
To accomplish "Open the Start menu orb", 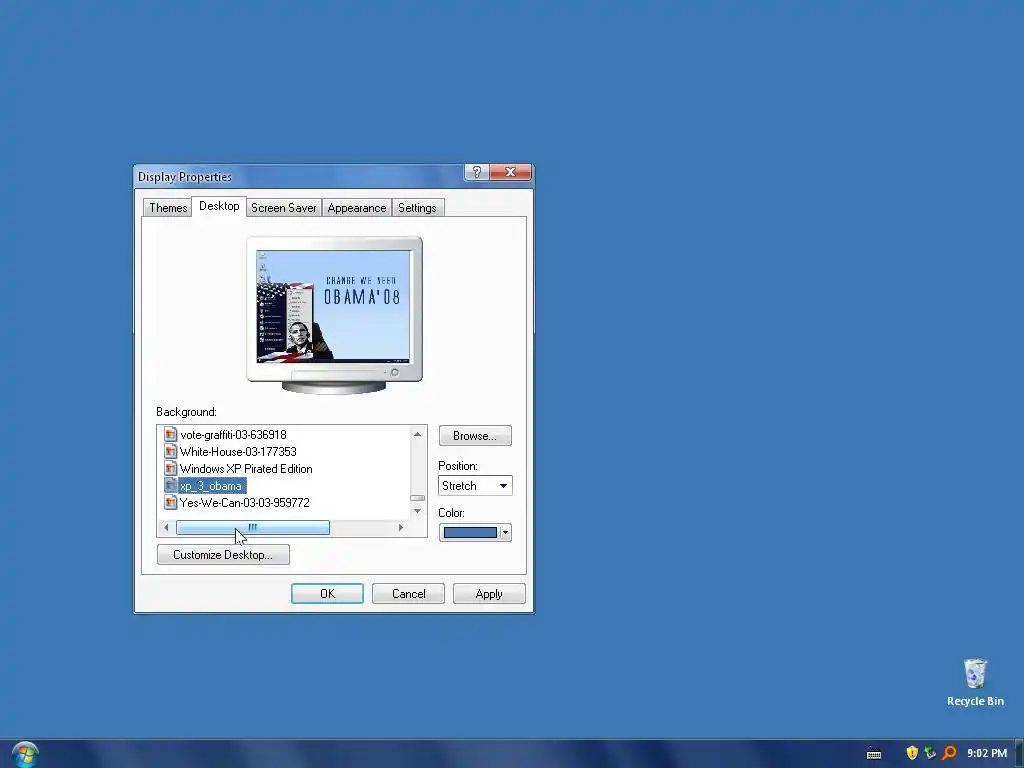I will coord(25,754).
